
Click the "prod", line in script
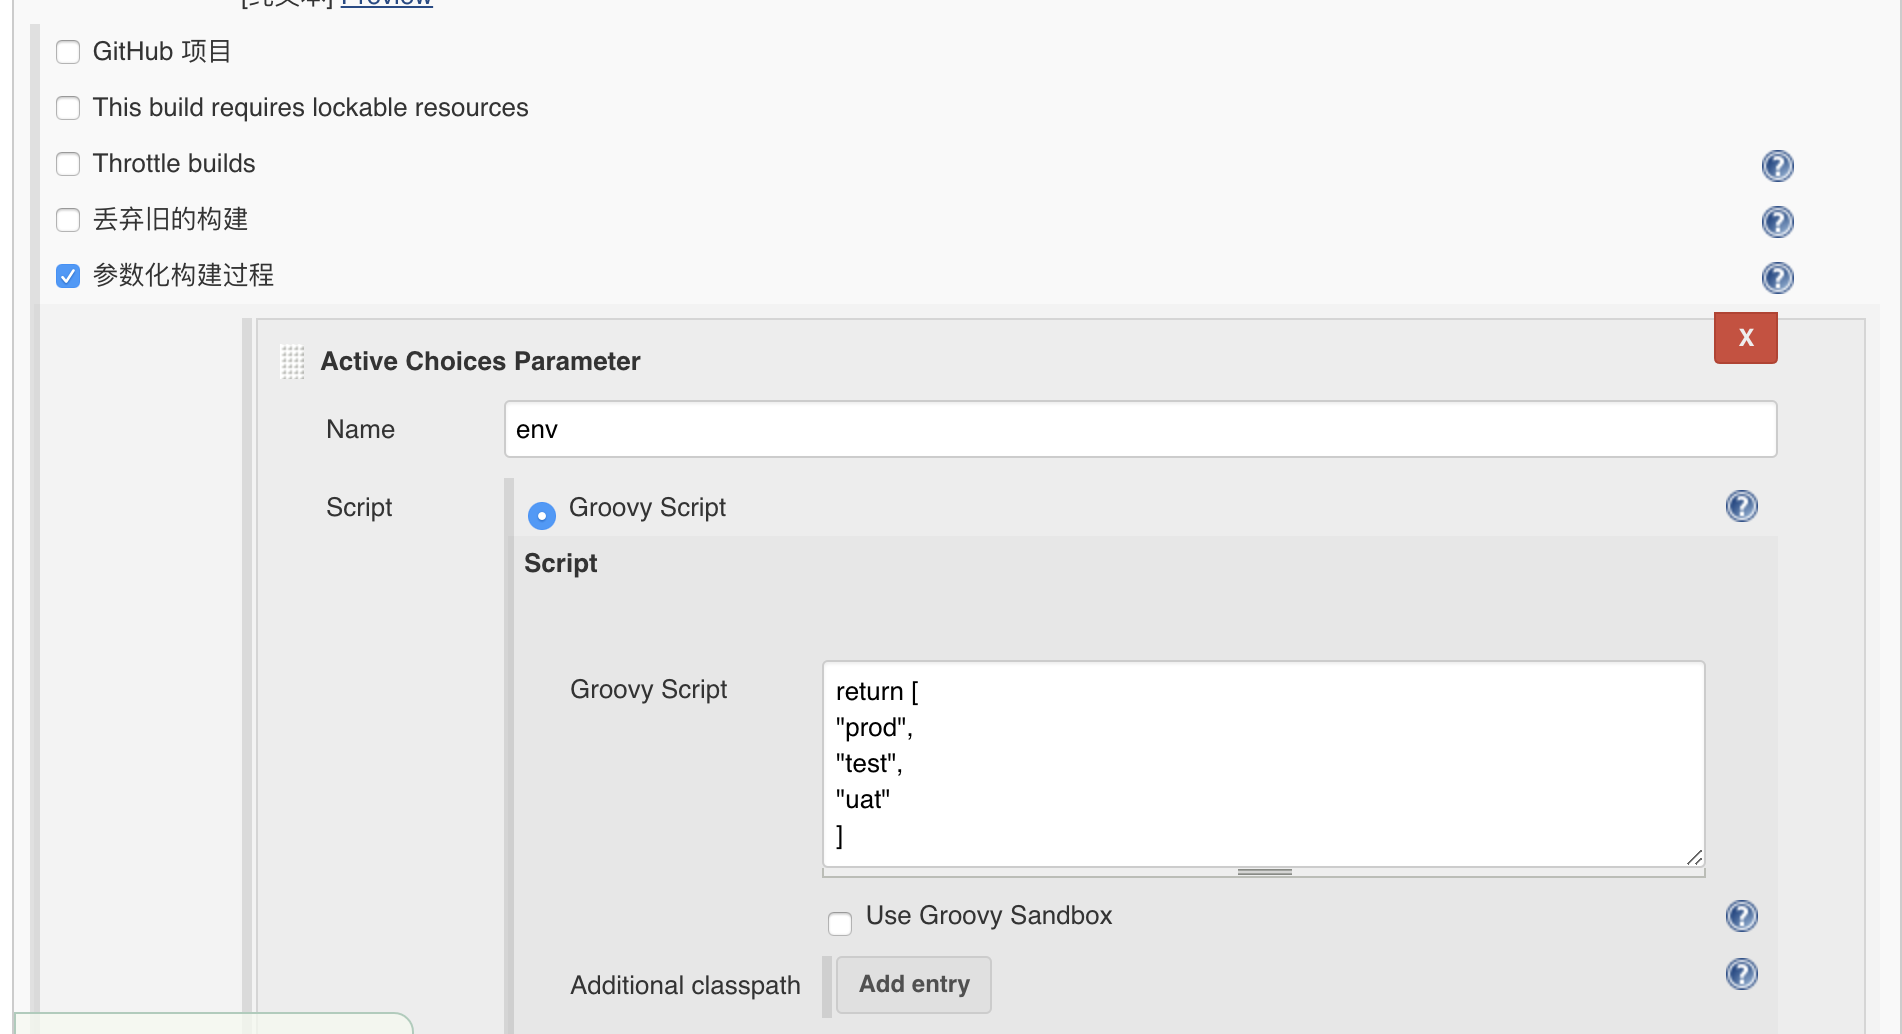(874, 728)
